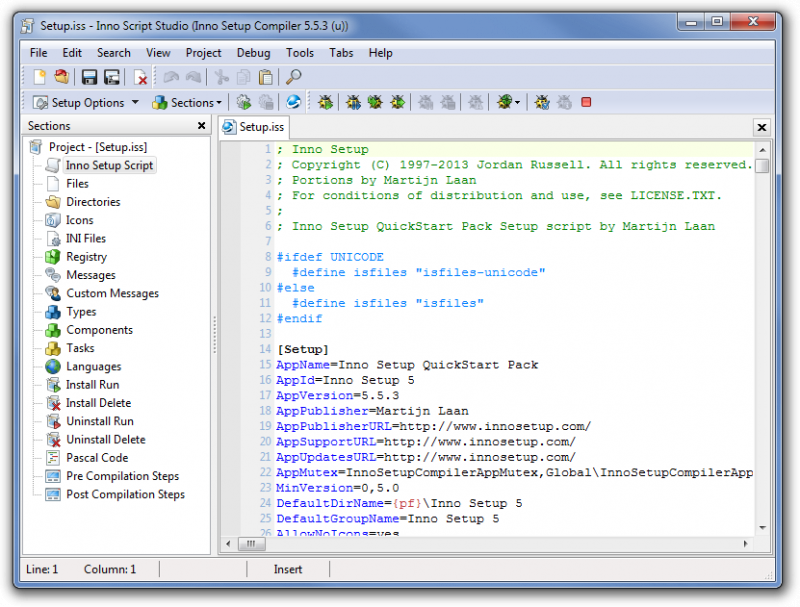Click the Compile script gear icon
This screenshot has height=607, width=800.
[243, 102]
